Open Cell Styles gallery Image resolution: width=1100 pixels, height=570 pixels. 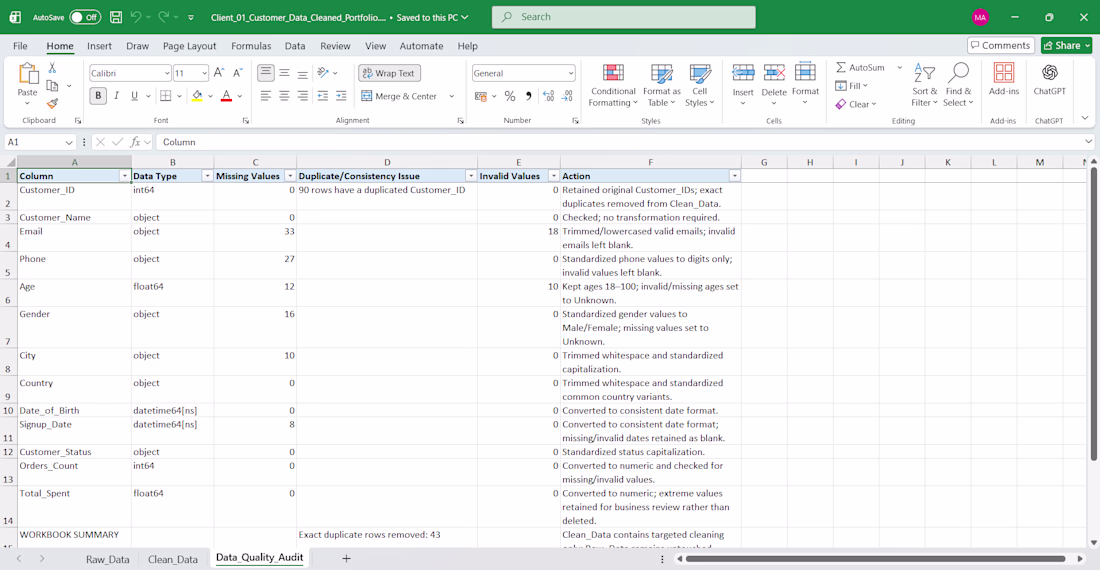click(699, 85)
